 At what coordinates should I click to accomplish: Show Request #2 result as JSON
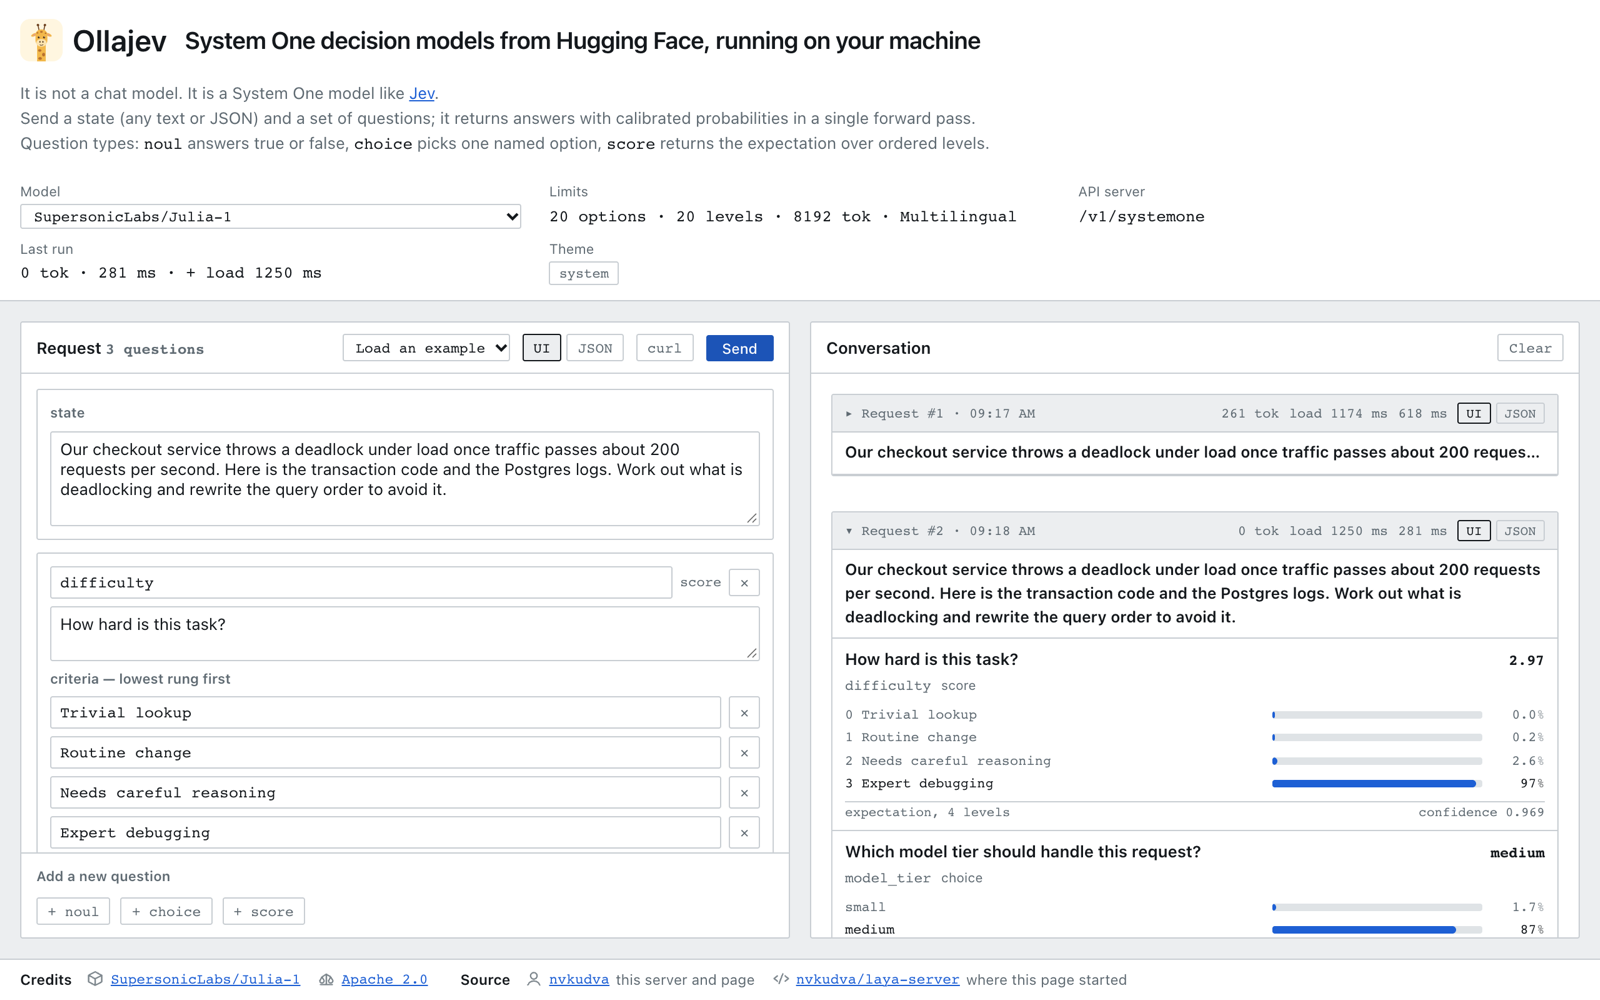(x=1520, y=531)
